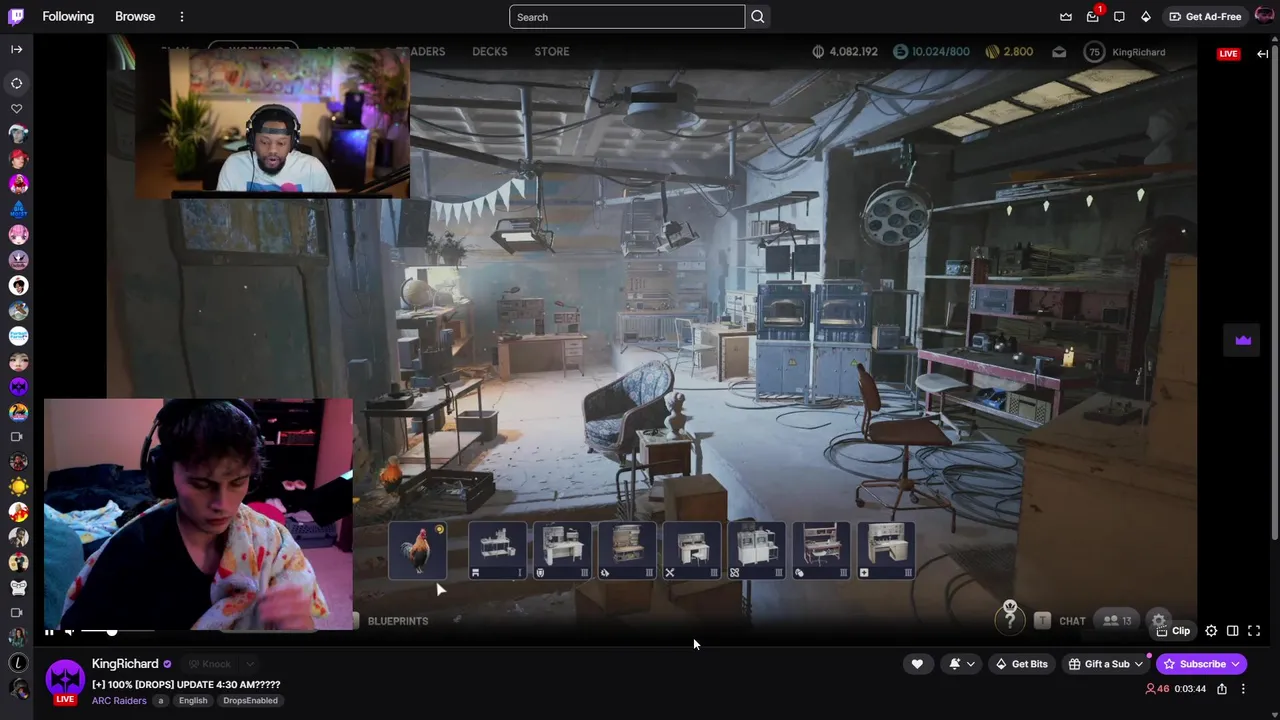Select the shield-icon gear bench tile

[561, 550]
